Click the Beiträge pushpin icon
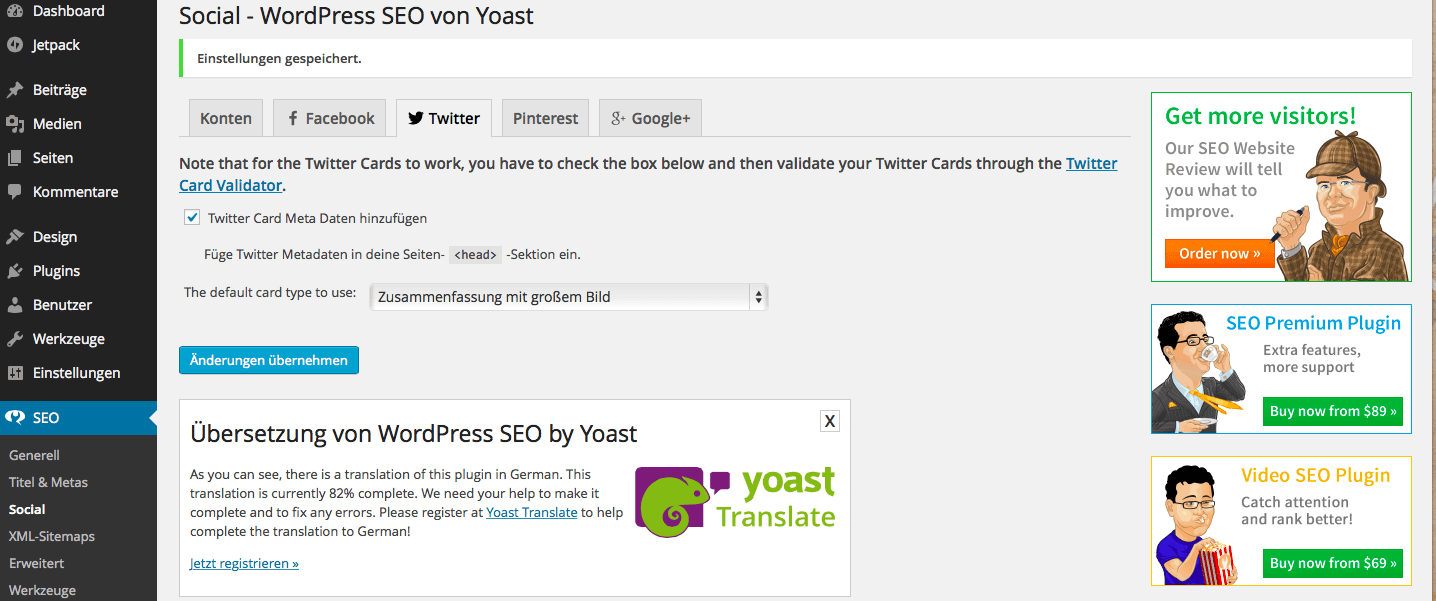1436x601 pixels. coord(15,90)
